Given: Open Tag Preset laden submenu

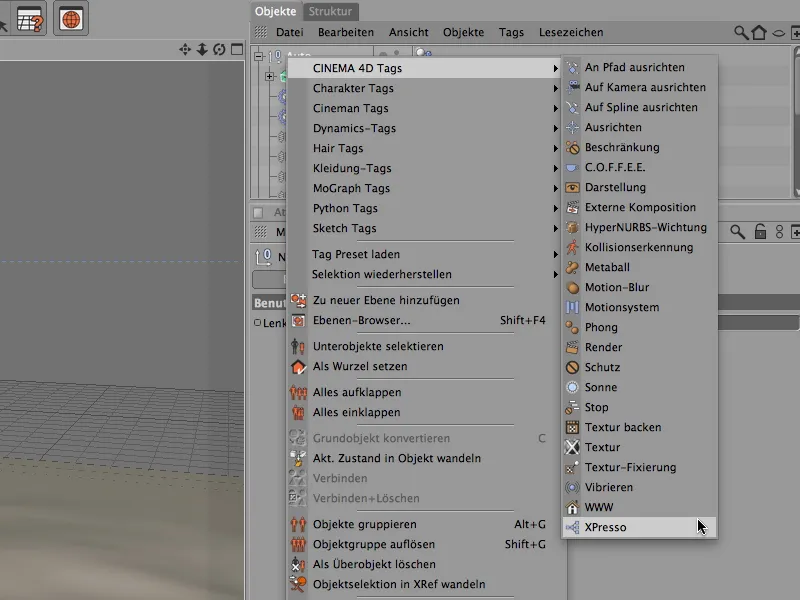Looking at the screenshot, I should 424,254.
